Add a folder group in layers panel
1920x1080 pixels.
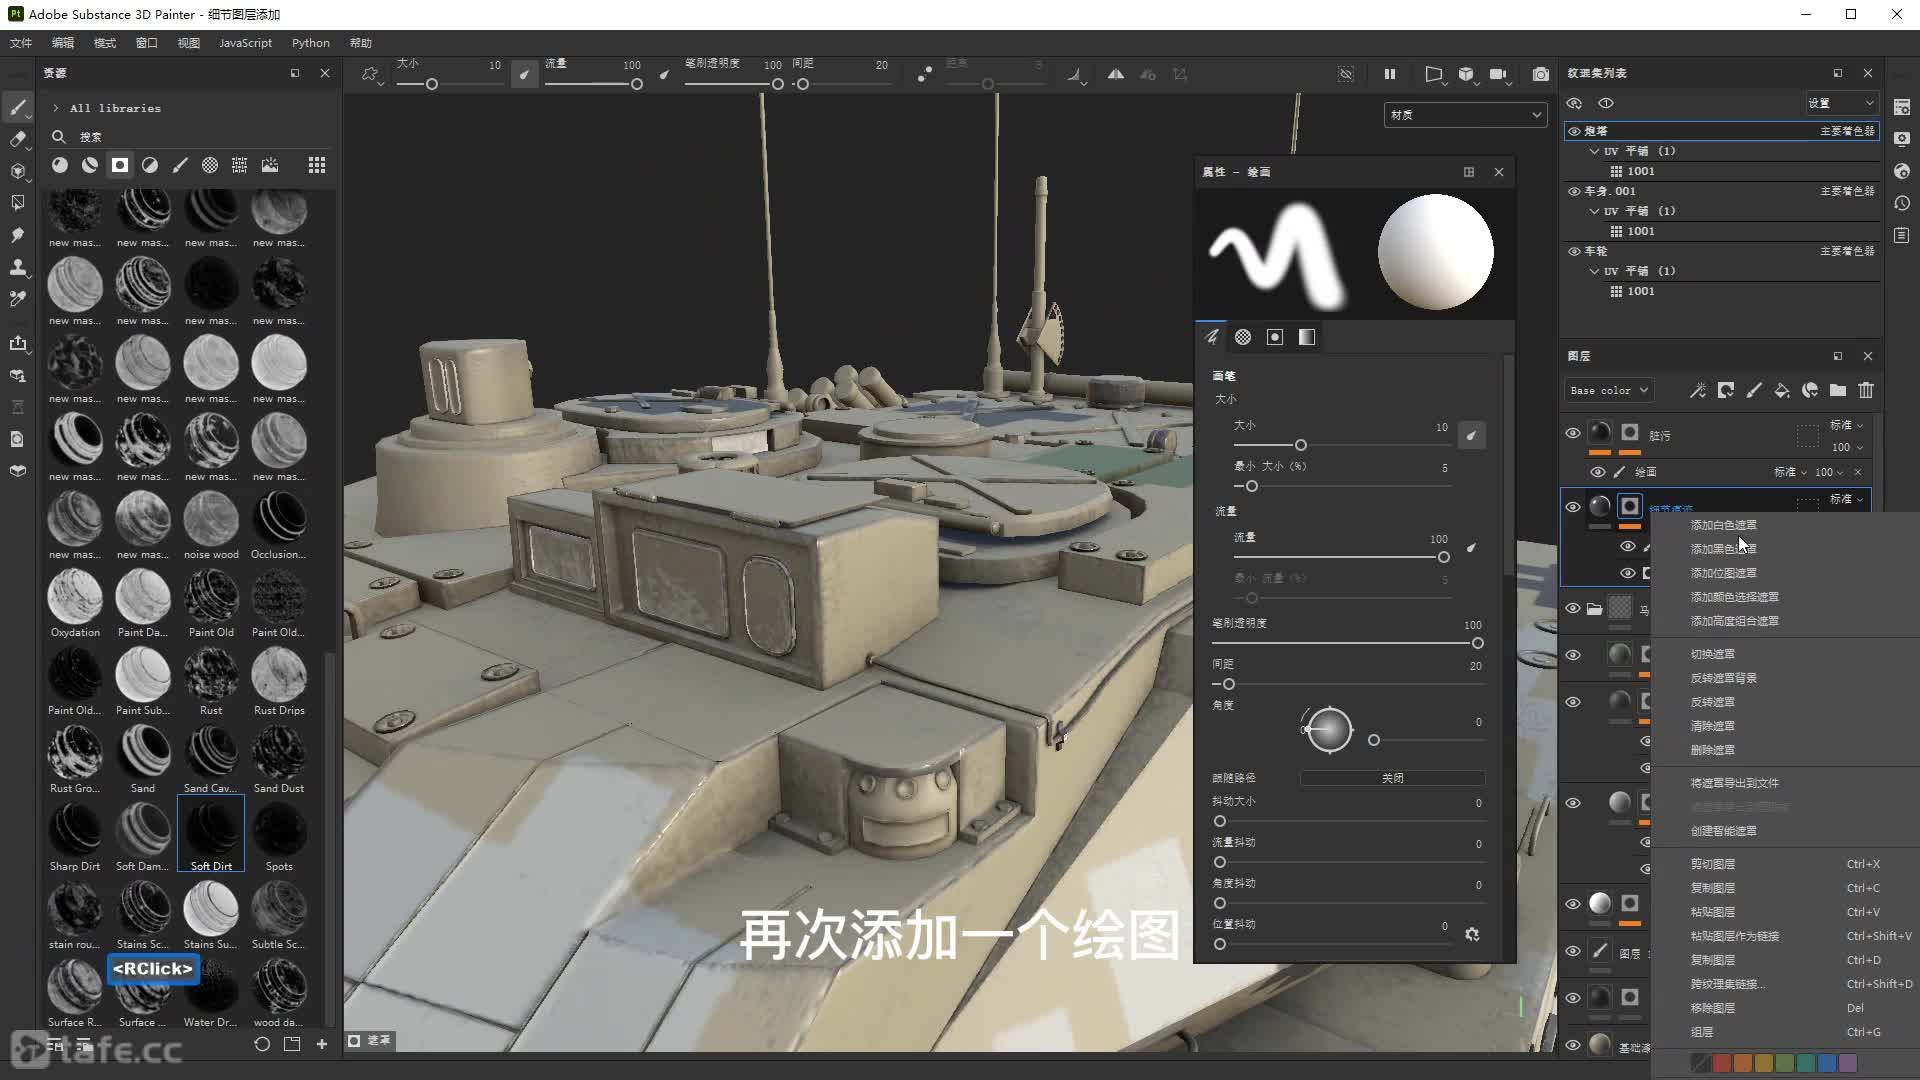click(x=1838, y=390)
